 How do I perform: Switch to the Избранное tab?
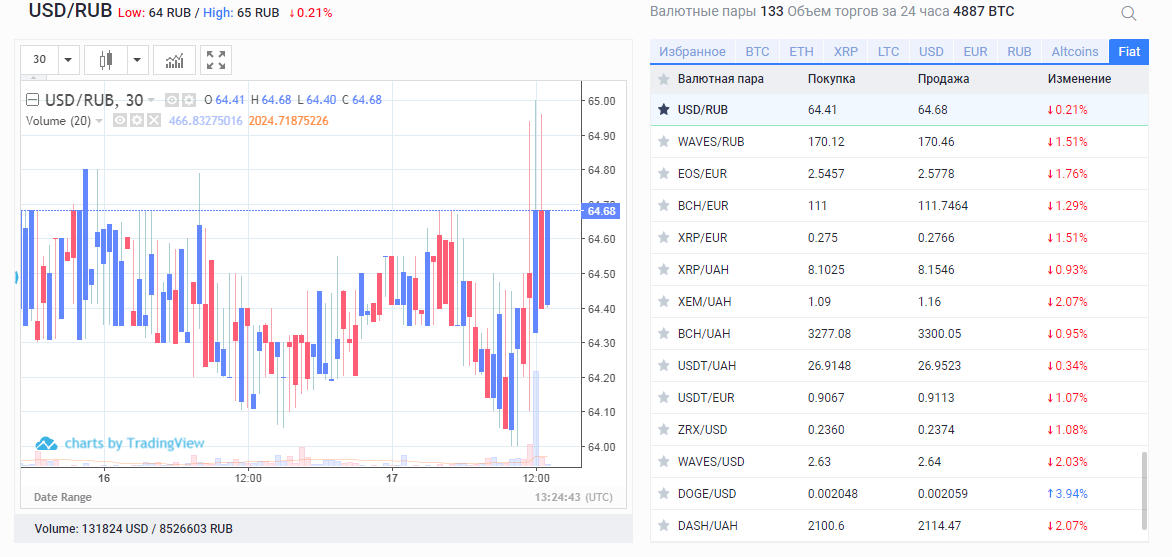pos(691,52)
